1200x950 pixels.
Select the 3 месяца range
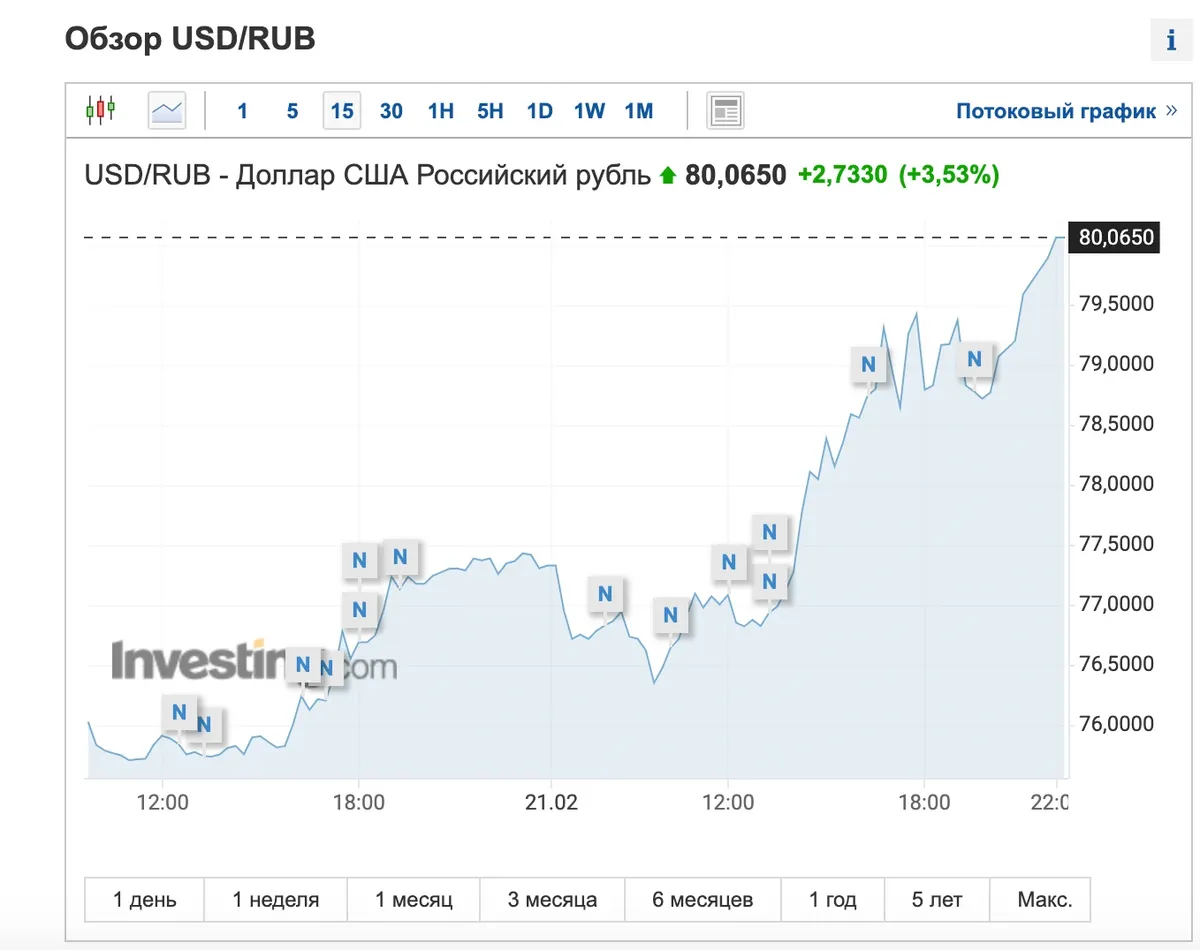[x=552, y=899]
